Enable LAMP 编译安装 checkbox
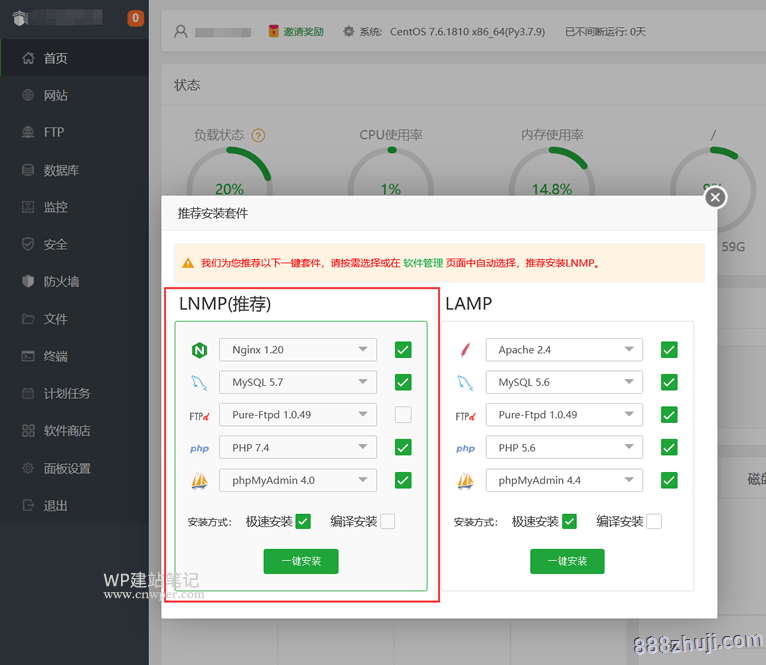This screenshot has width=766, height=665. pos(654,522)
